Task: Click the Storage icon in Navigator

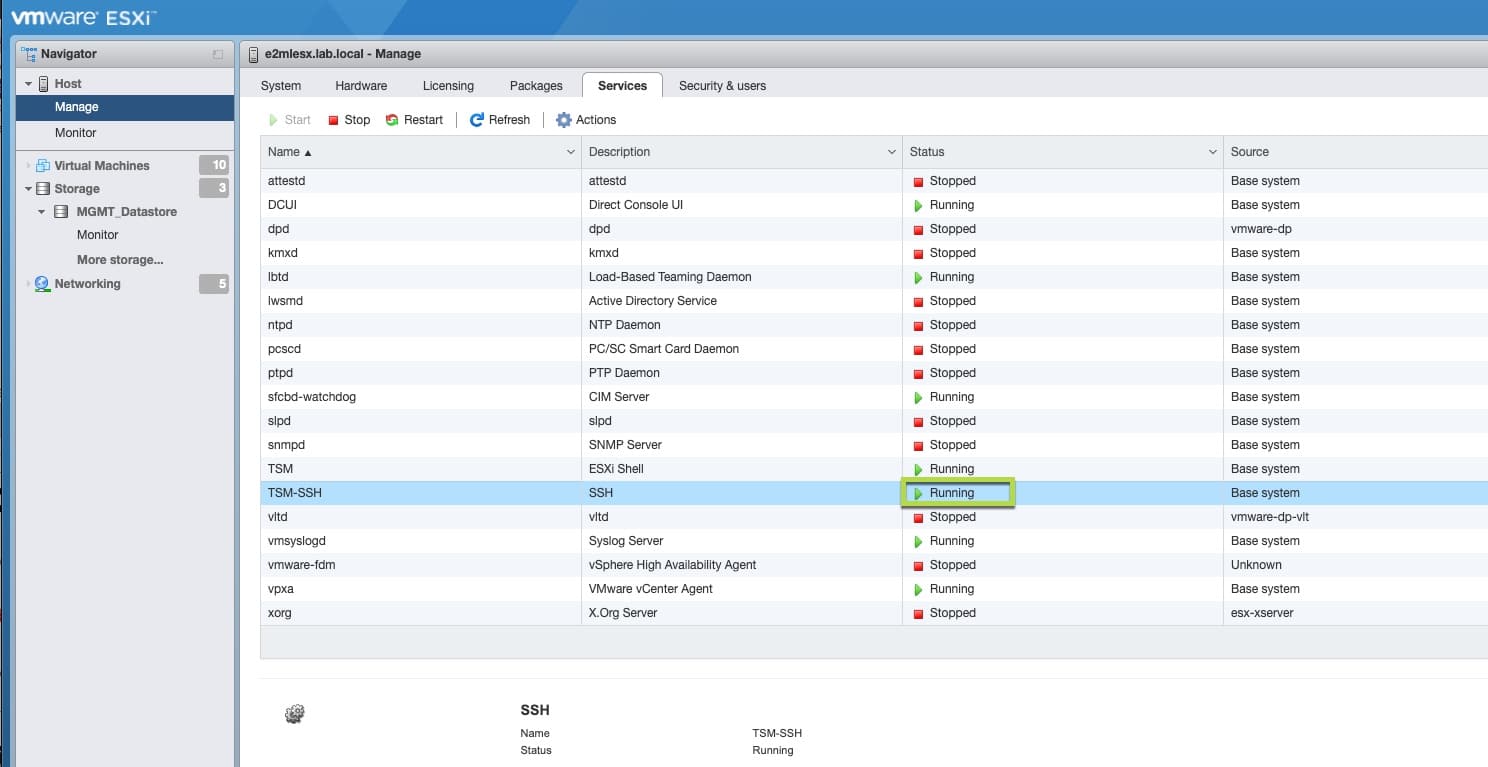Action: [43, 189]
